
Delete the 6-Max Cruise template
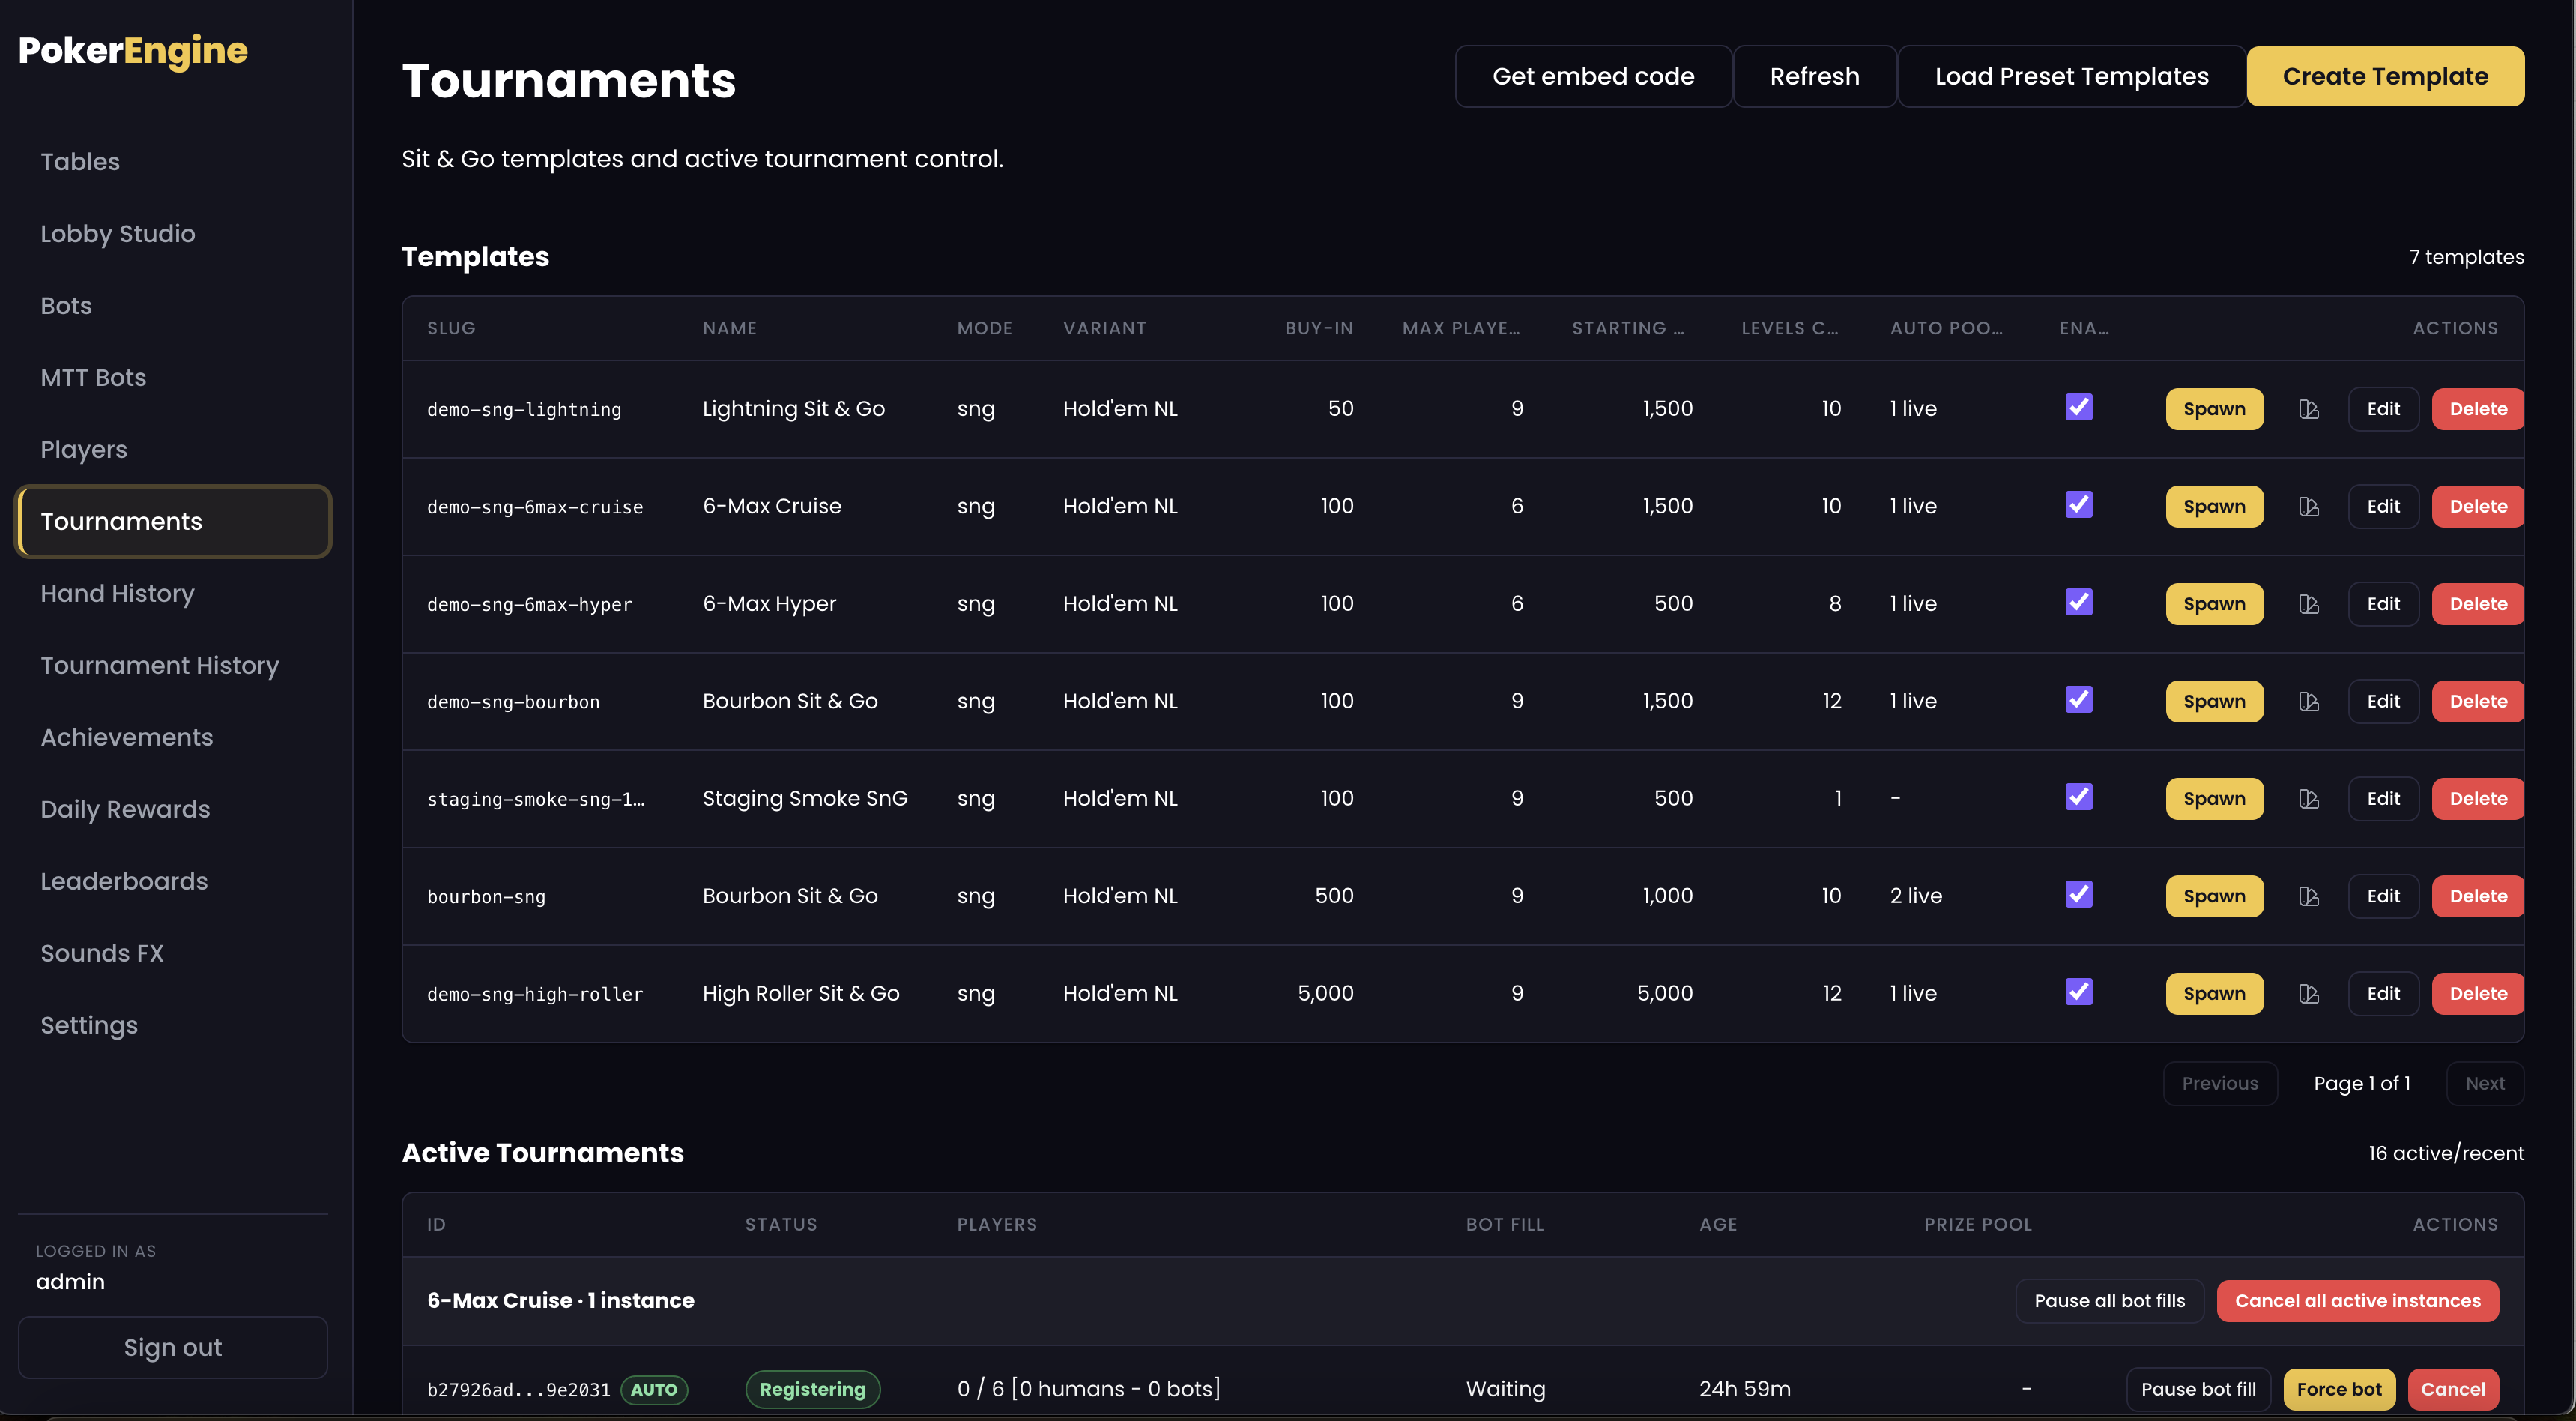[x=2478, y=507]
